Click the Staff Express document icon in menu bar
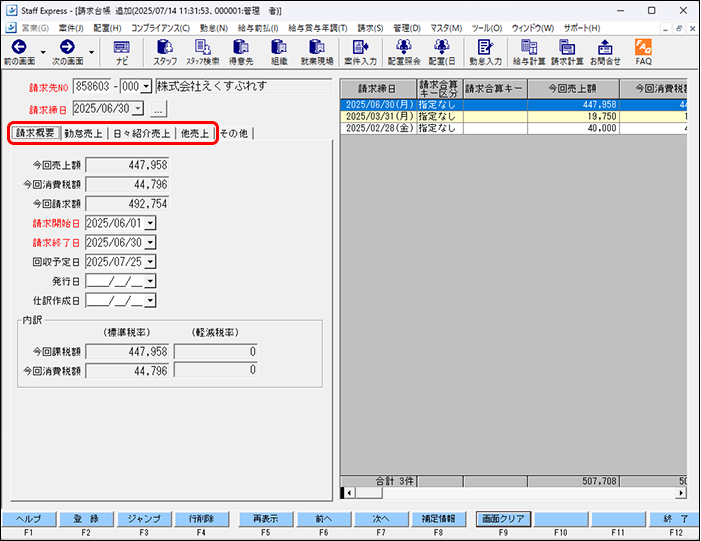Viewport: 701px width, 541px height. coord(11,28)
